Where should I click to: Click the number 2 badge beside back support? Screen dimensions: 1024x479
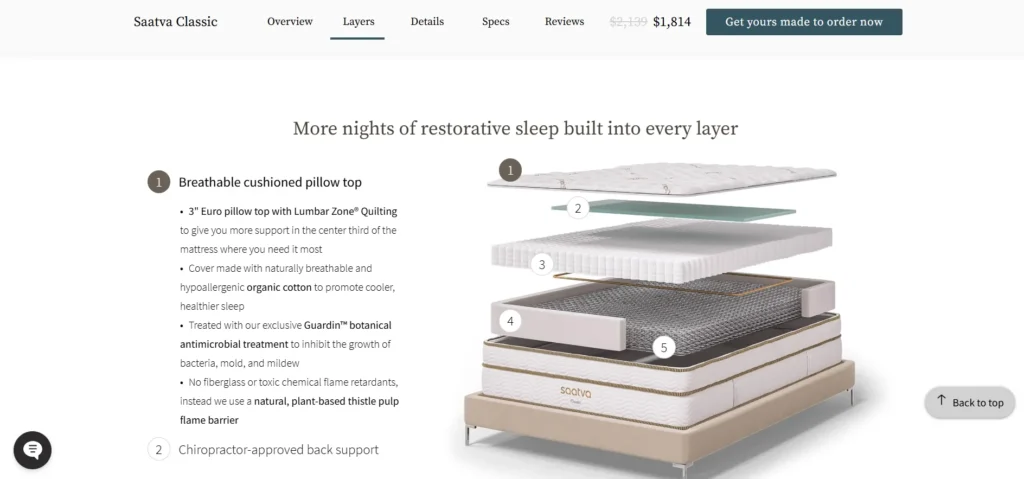[159, 450]
